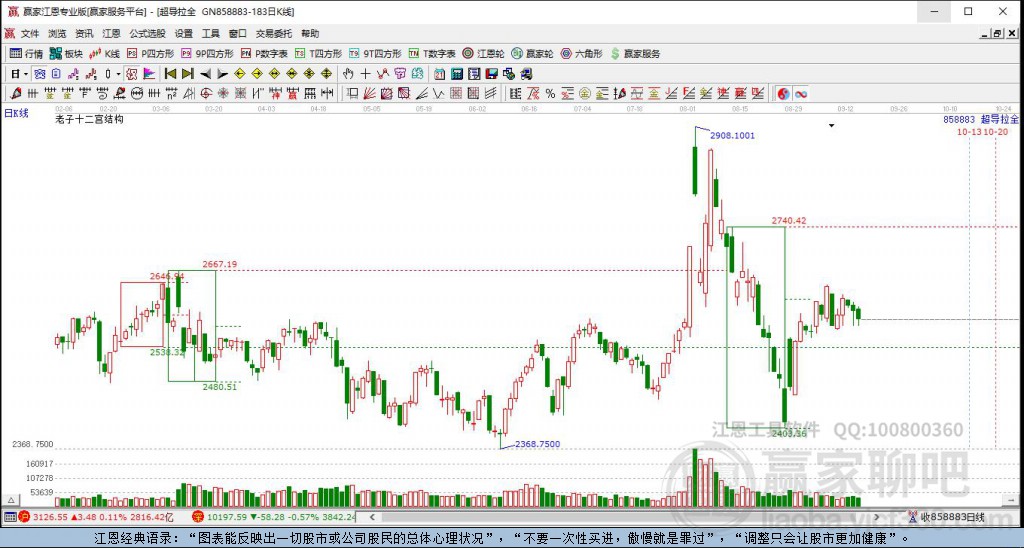Click the blue infinity loop icon

tap(801, 93)
